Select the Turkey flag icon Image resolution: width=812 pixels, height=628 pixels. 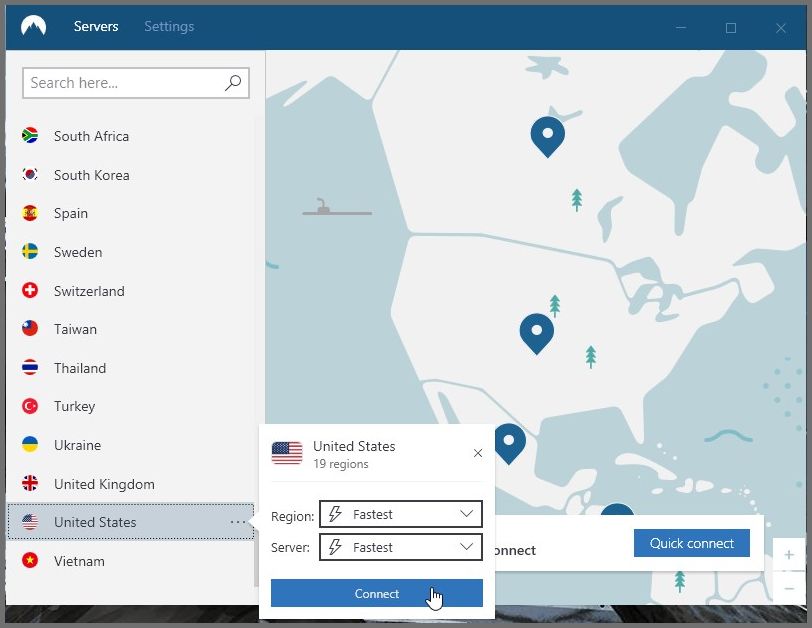click(x=30, y=406)
